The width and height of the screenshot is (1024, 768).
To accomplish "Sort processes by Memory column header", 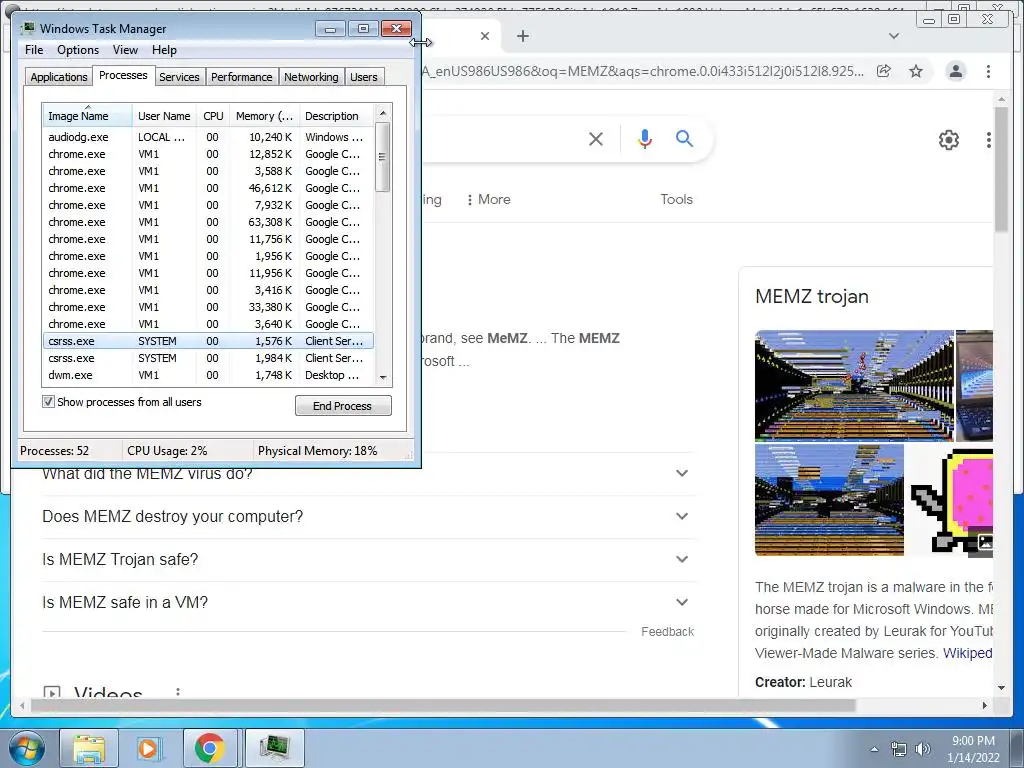I will coord(264,116).
